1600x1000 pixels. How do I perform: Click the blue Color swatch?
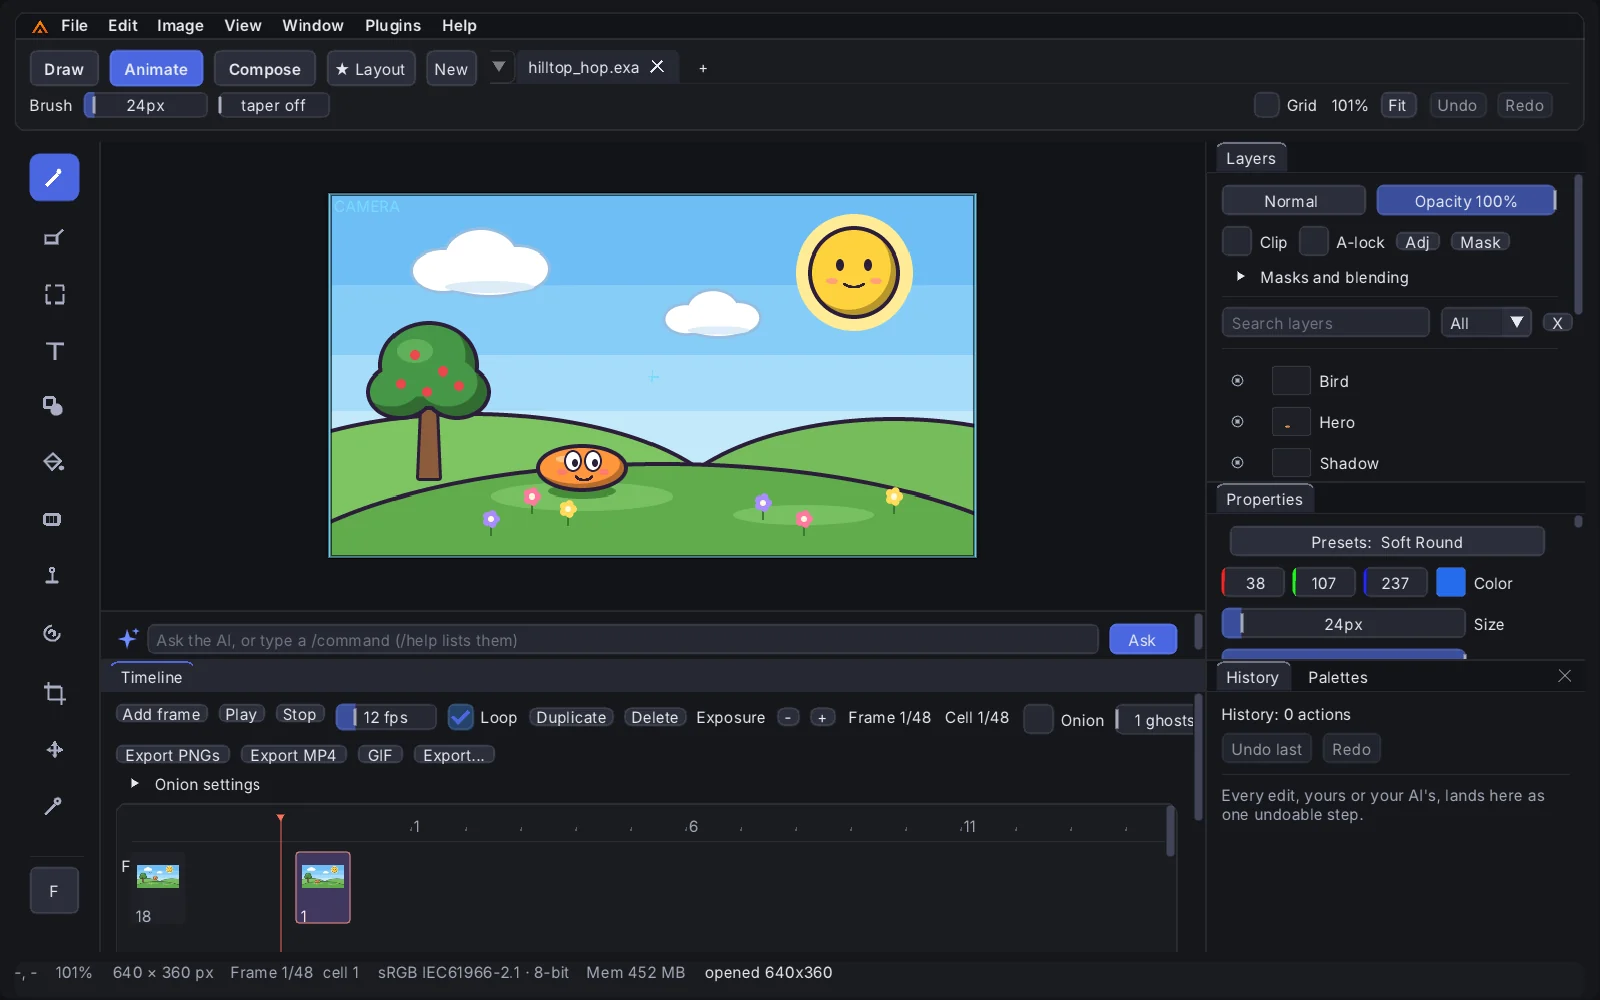click(1450, 582)
